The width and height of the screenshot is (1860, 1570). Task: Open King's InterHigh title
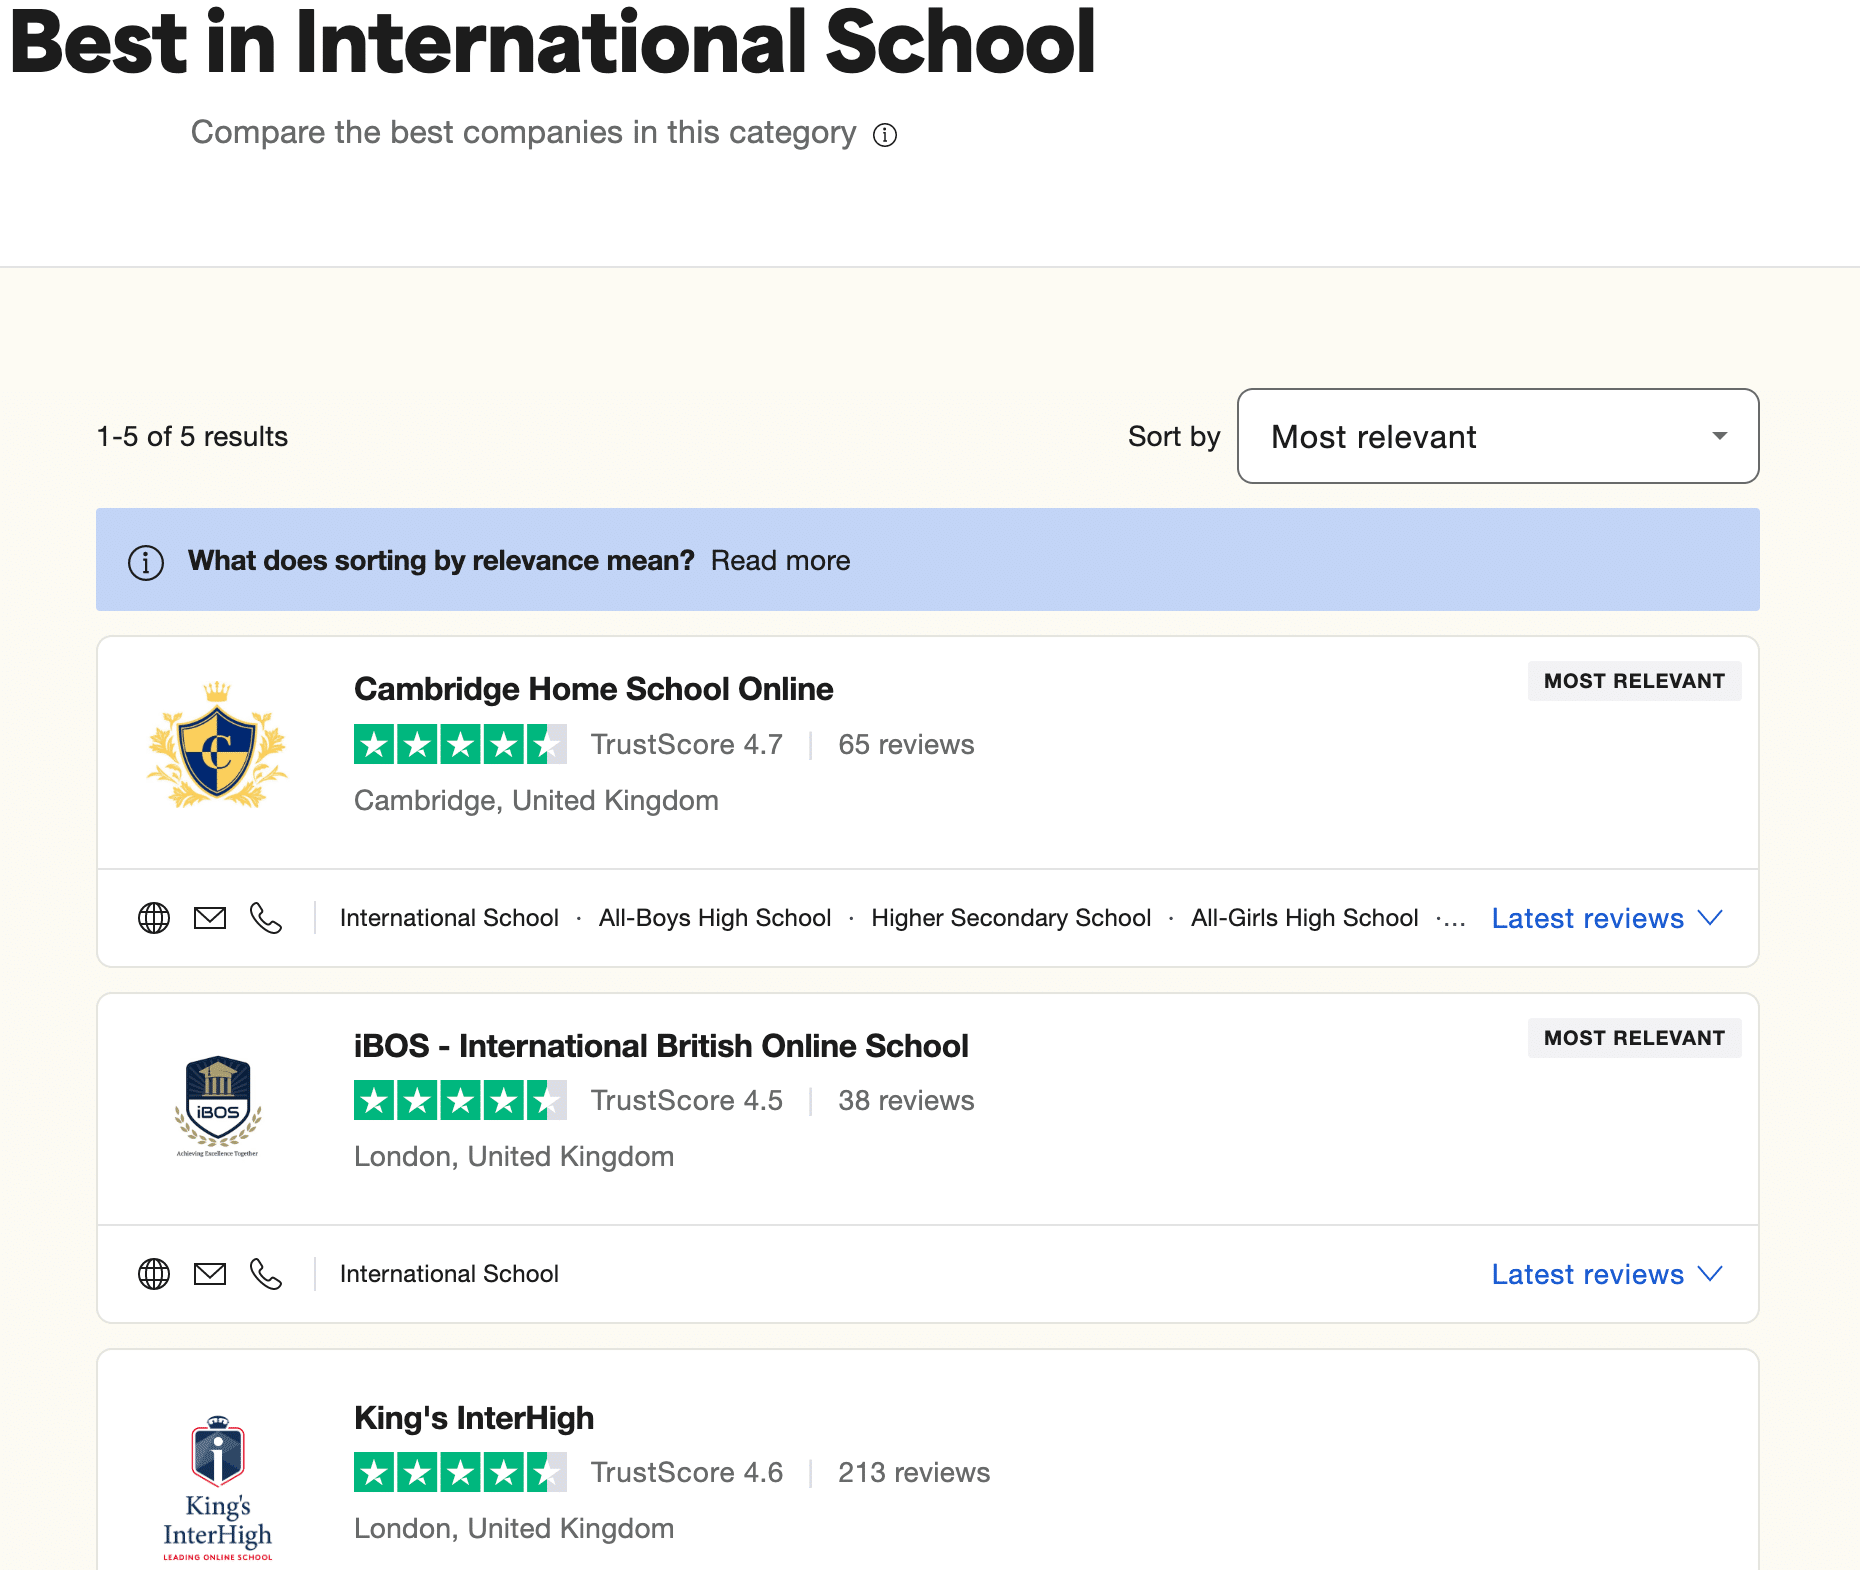474,1418
